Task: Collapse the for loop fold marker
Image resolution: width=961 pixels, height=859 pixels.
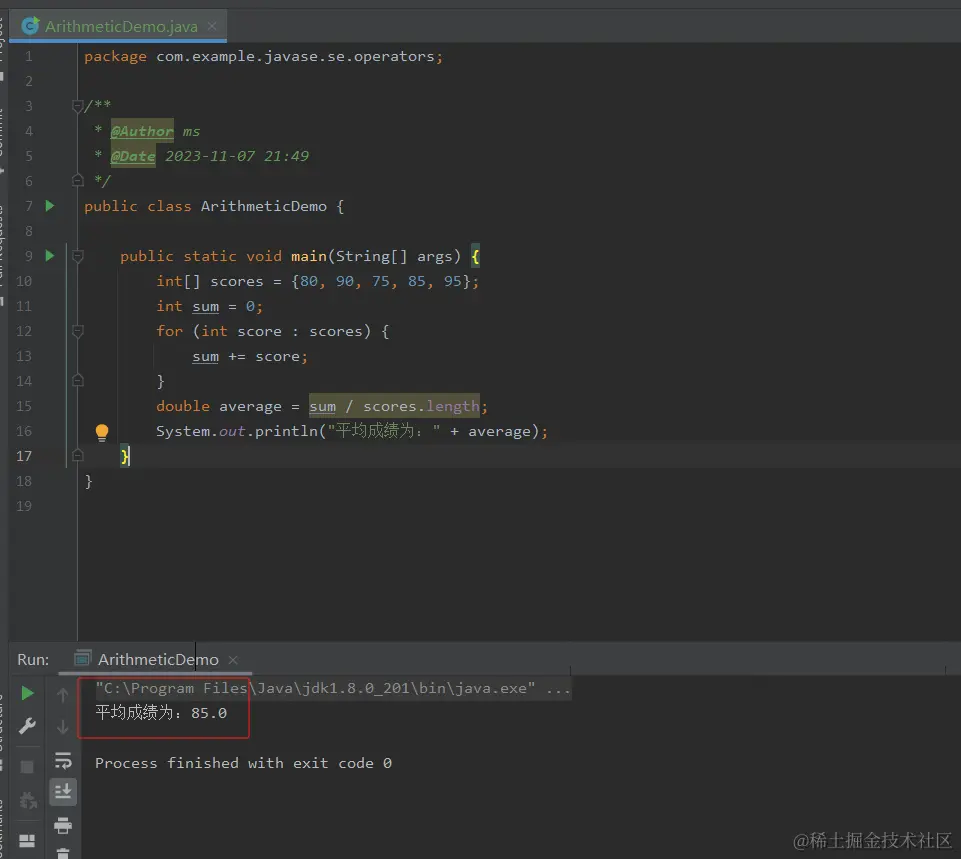Action: 77,331
